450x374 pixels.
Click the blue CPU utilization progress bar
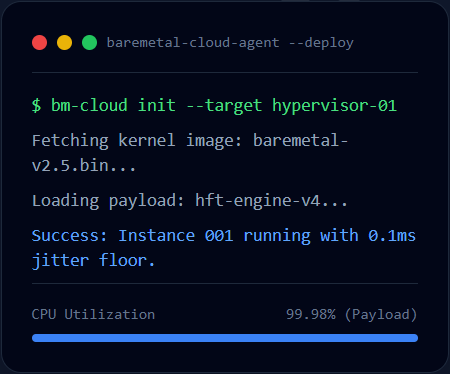[x=225, y=338]
